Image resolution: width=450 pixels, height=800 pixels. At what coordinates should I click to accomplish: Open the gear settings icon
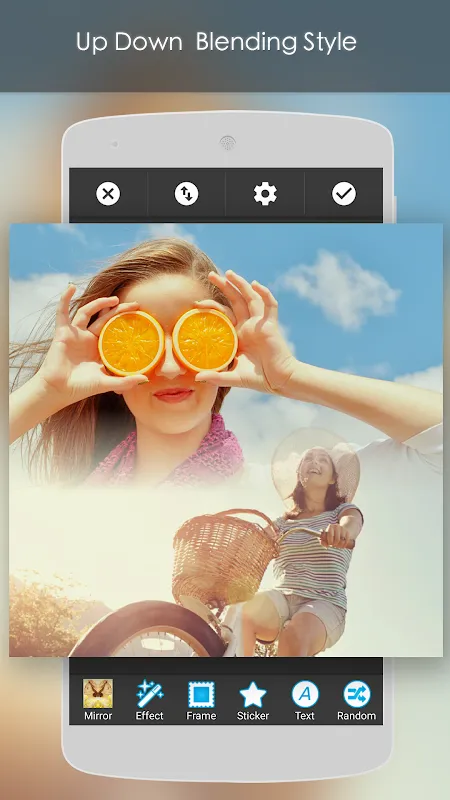coord(265,194)
